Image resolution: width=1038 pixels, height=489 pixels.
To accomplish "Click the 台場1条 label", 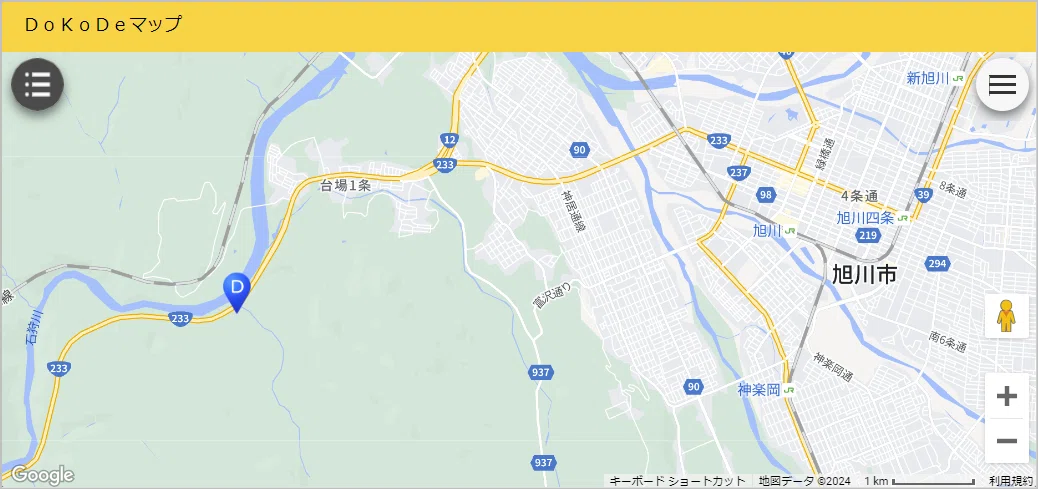I will (346, 186).
